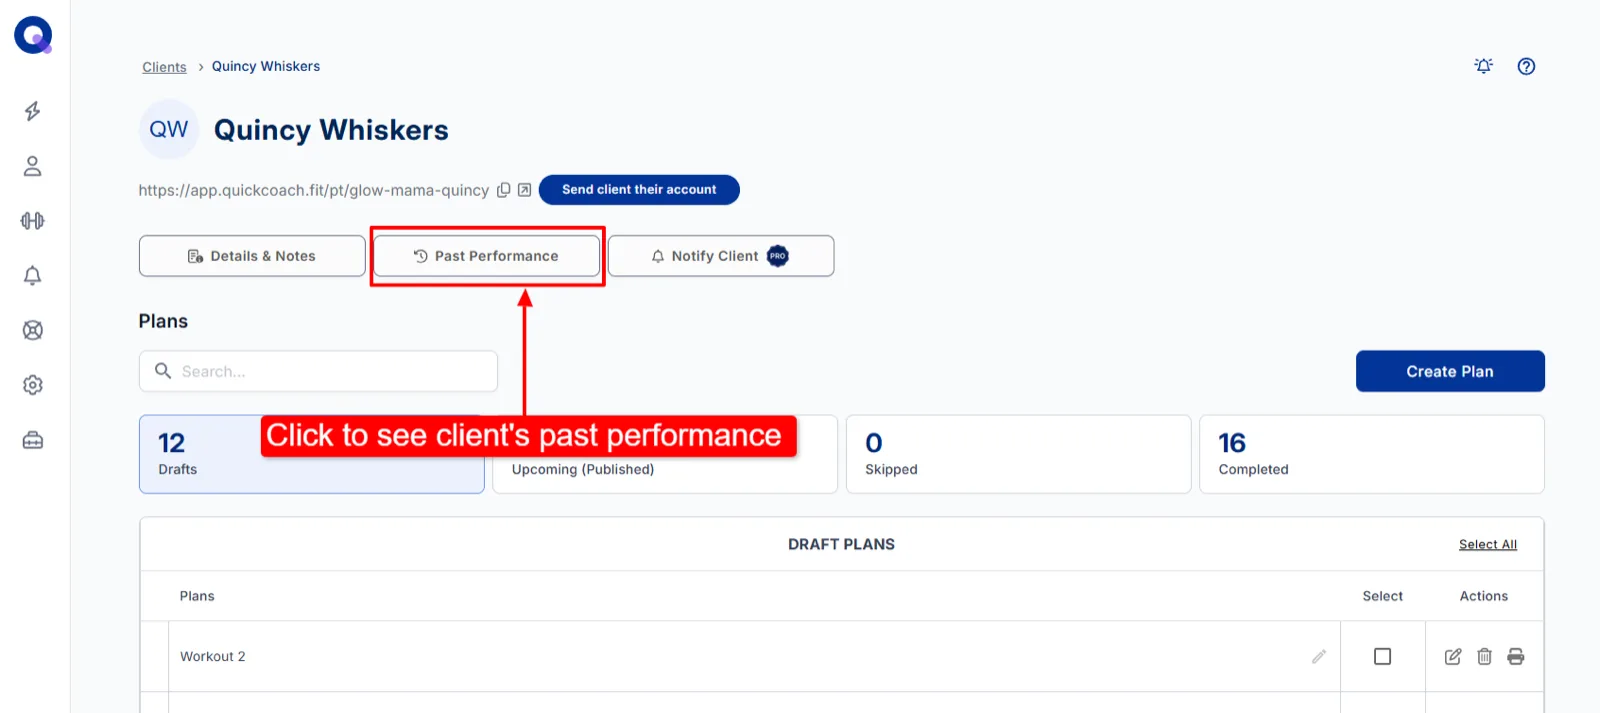Click the QW client avatar
The image size is (1600, 713).
tap(169, 129)
